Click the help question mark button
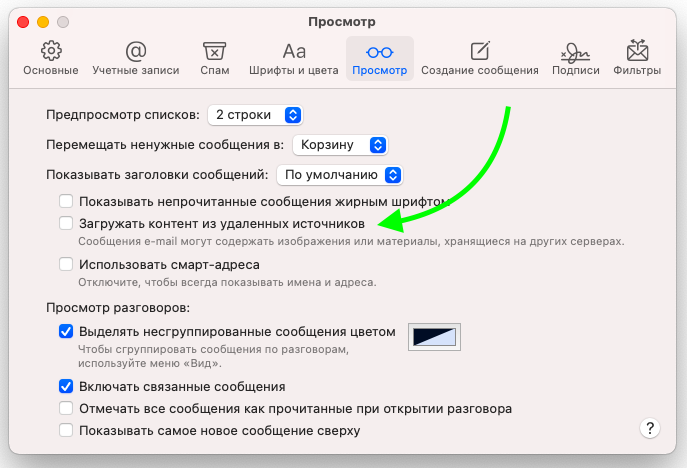 [x=650, y=428]
